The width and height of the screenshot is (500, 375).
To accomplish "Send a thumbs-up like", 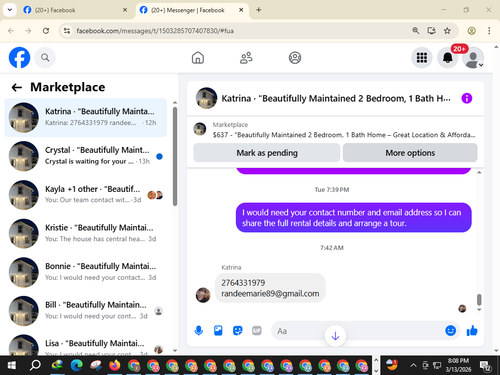I will tap(472, 331).
